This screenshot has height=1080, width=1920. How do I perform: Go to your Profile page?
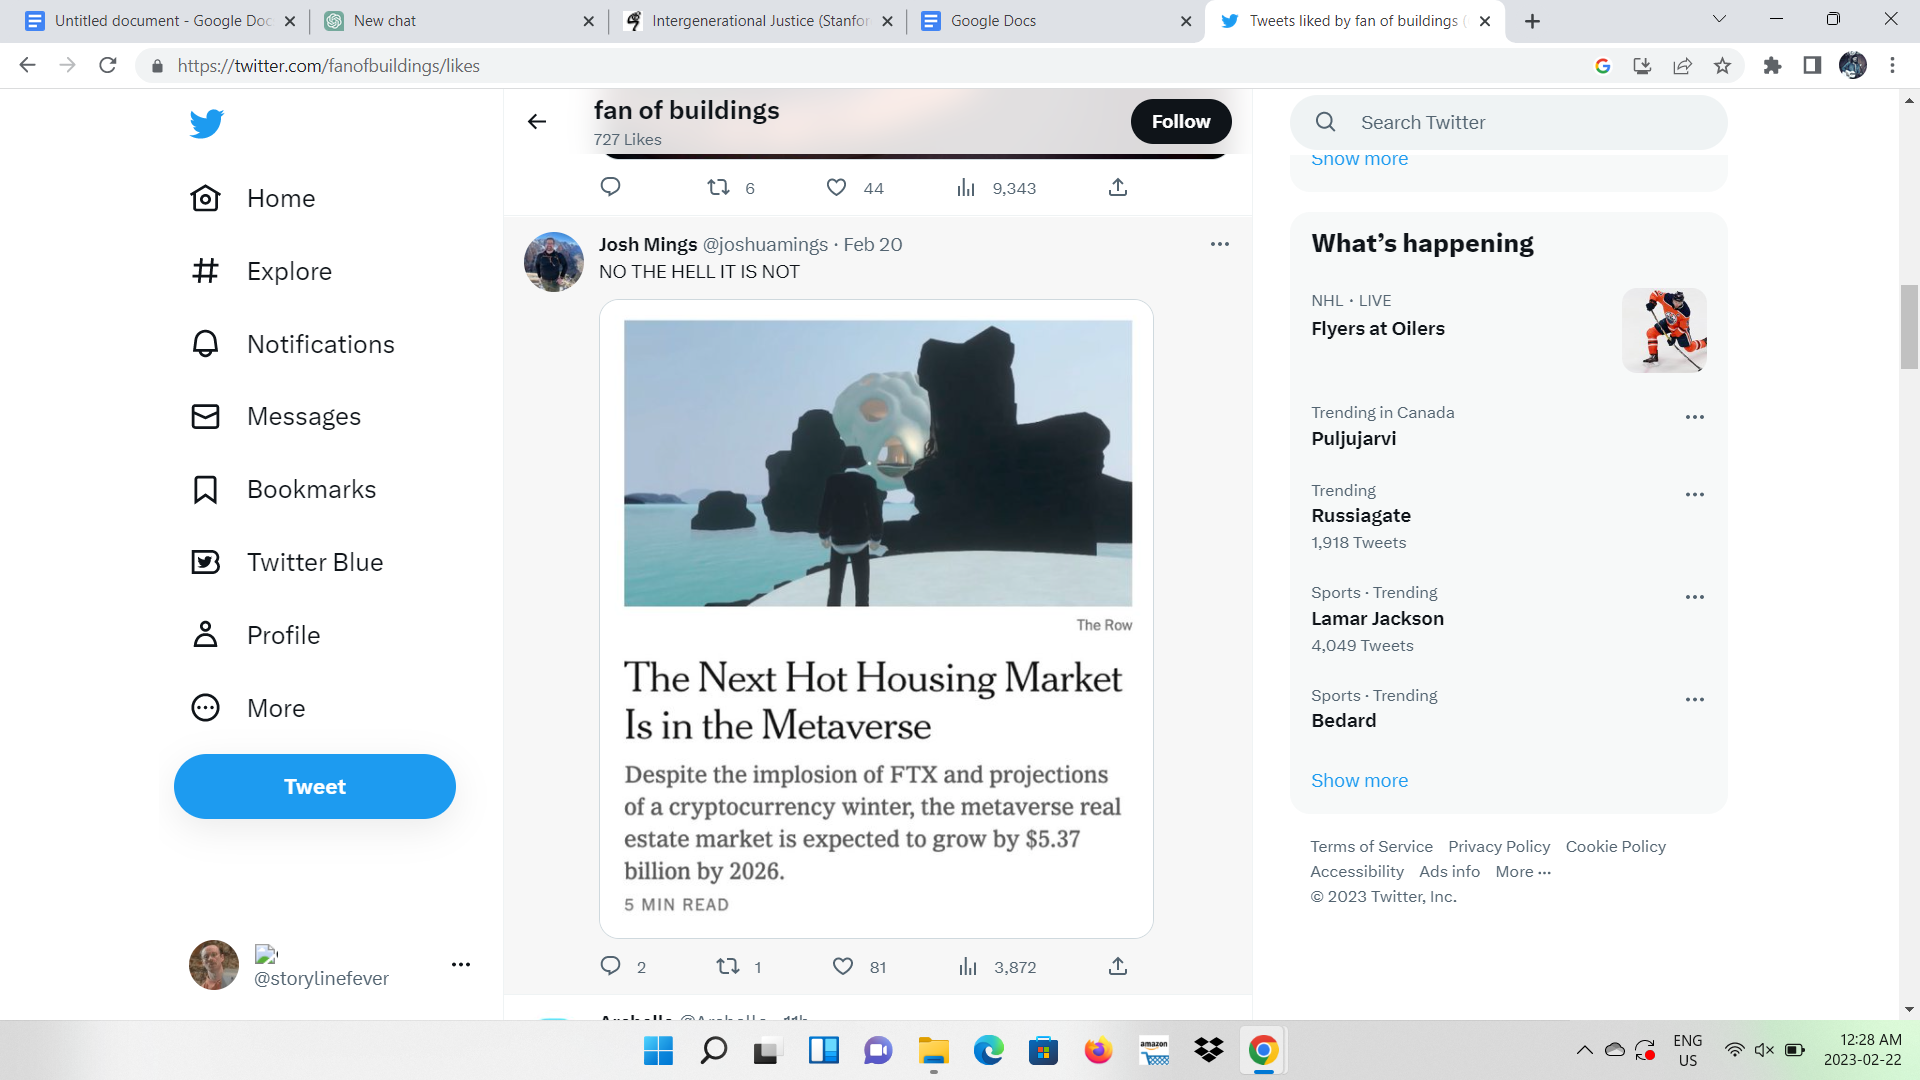click(x=255, y=635)
